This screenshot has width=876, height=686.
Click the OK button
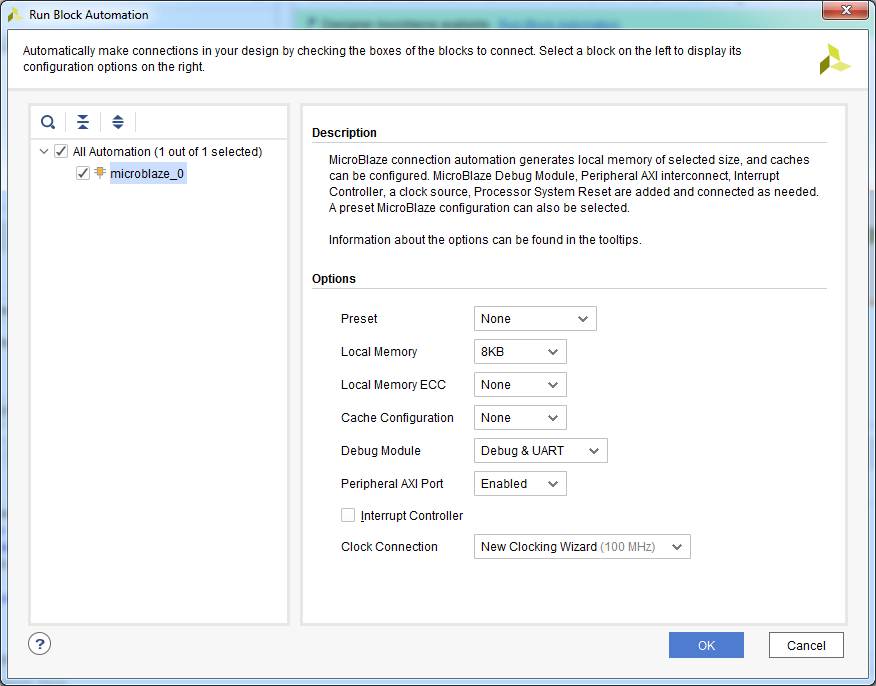click(706, 645)
